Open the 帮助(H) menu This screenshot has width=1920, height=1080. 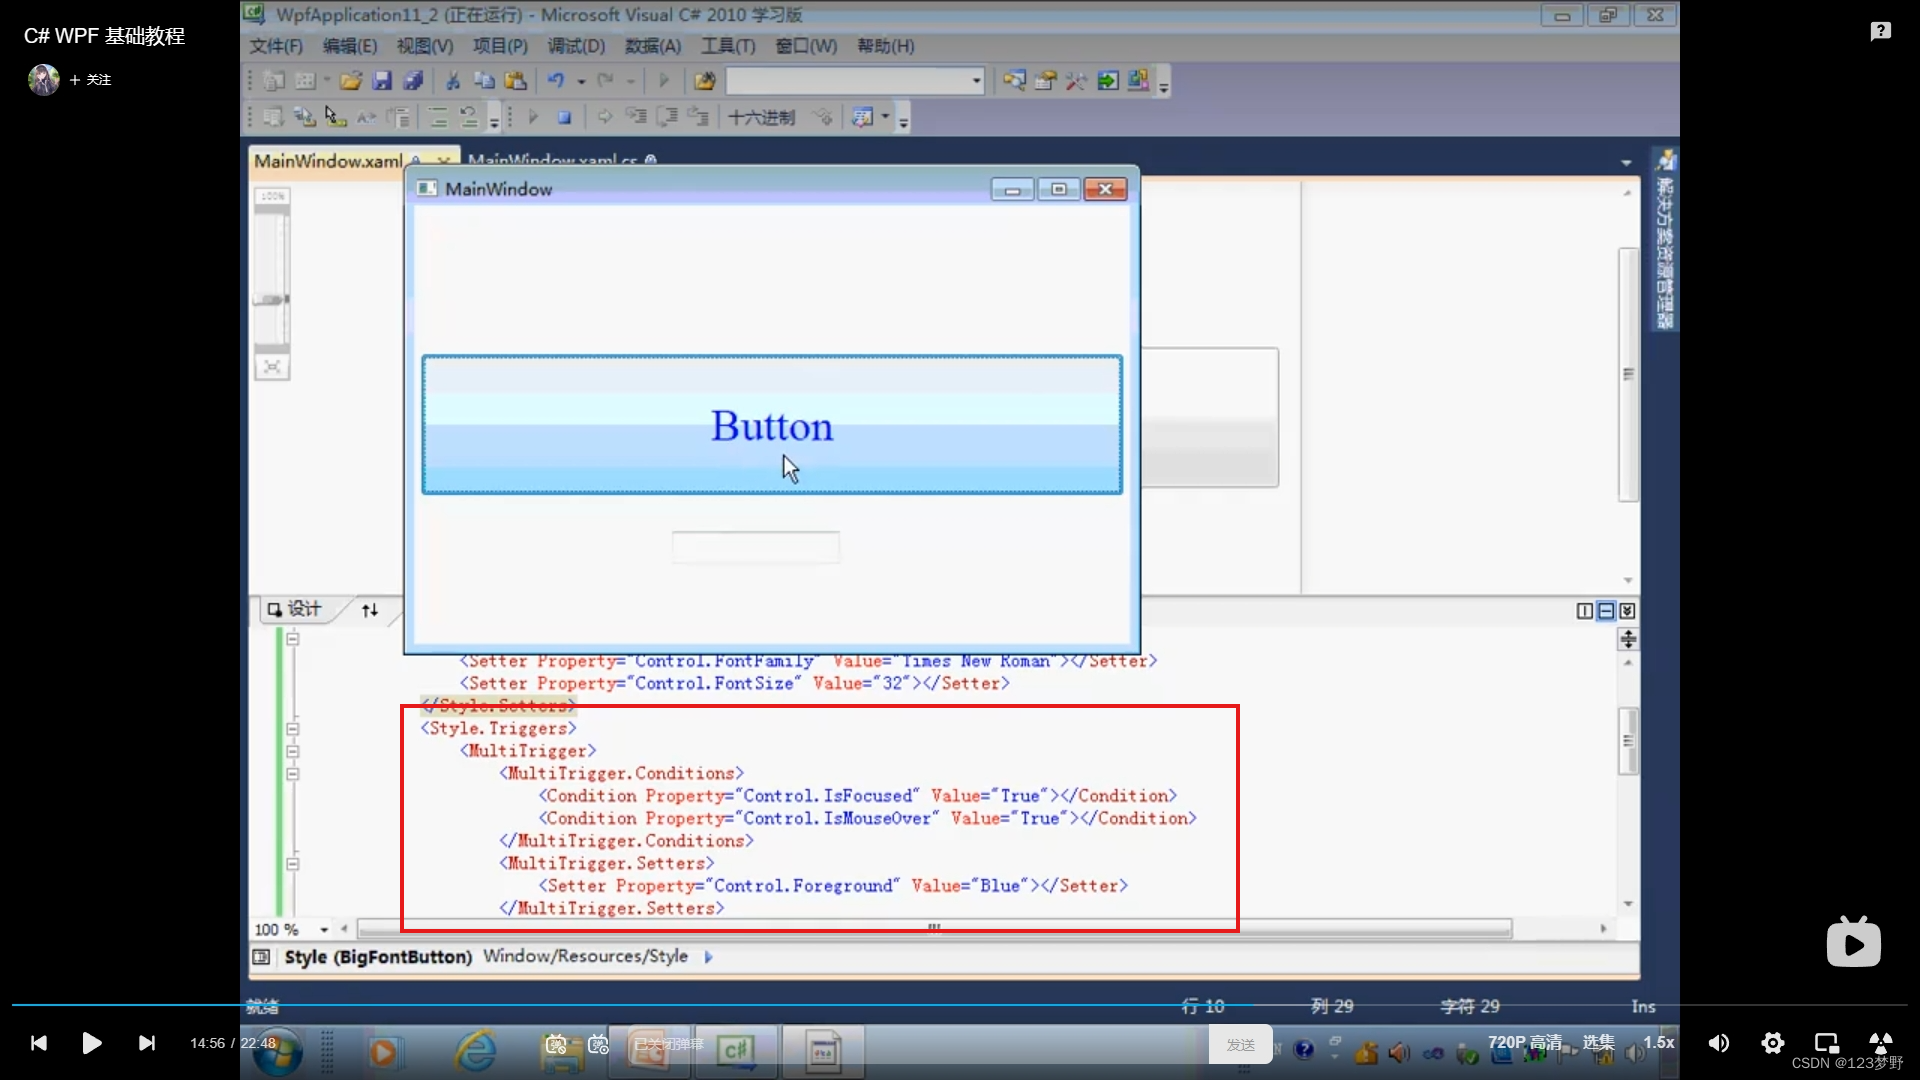click(886, 46)
